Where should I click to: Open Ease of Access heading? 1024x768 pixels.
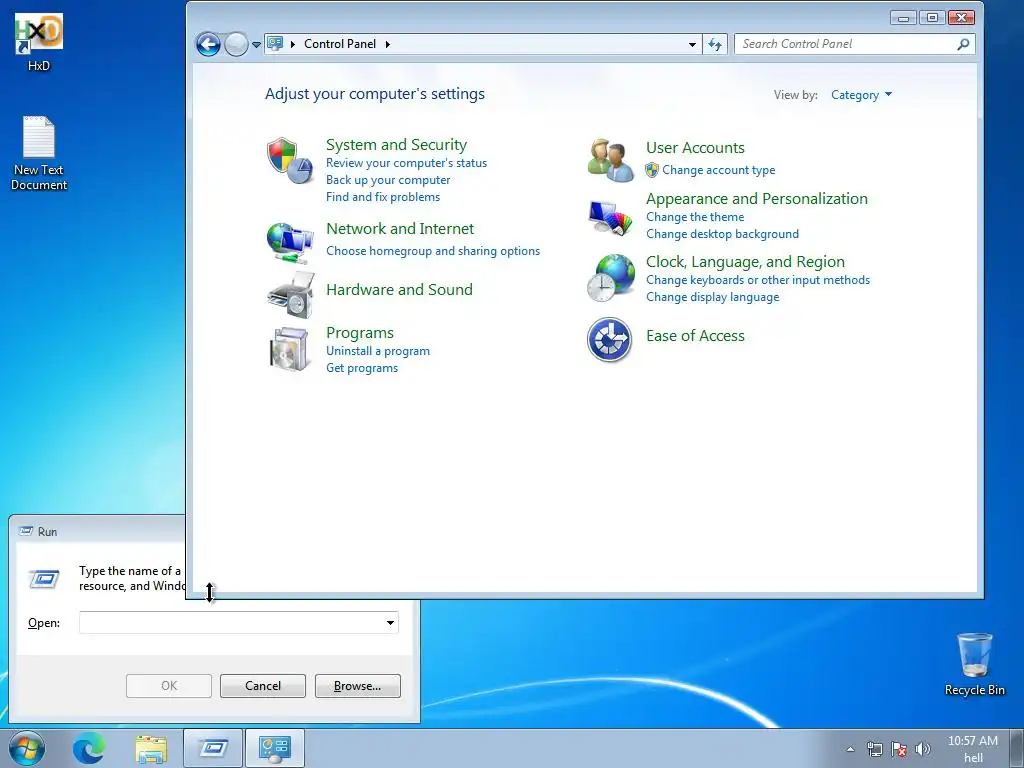tap(695, 336)
